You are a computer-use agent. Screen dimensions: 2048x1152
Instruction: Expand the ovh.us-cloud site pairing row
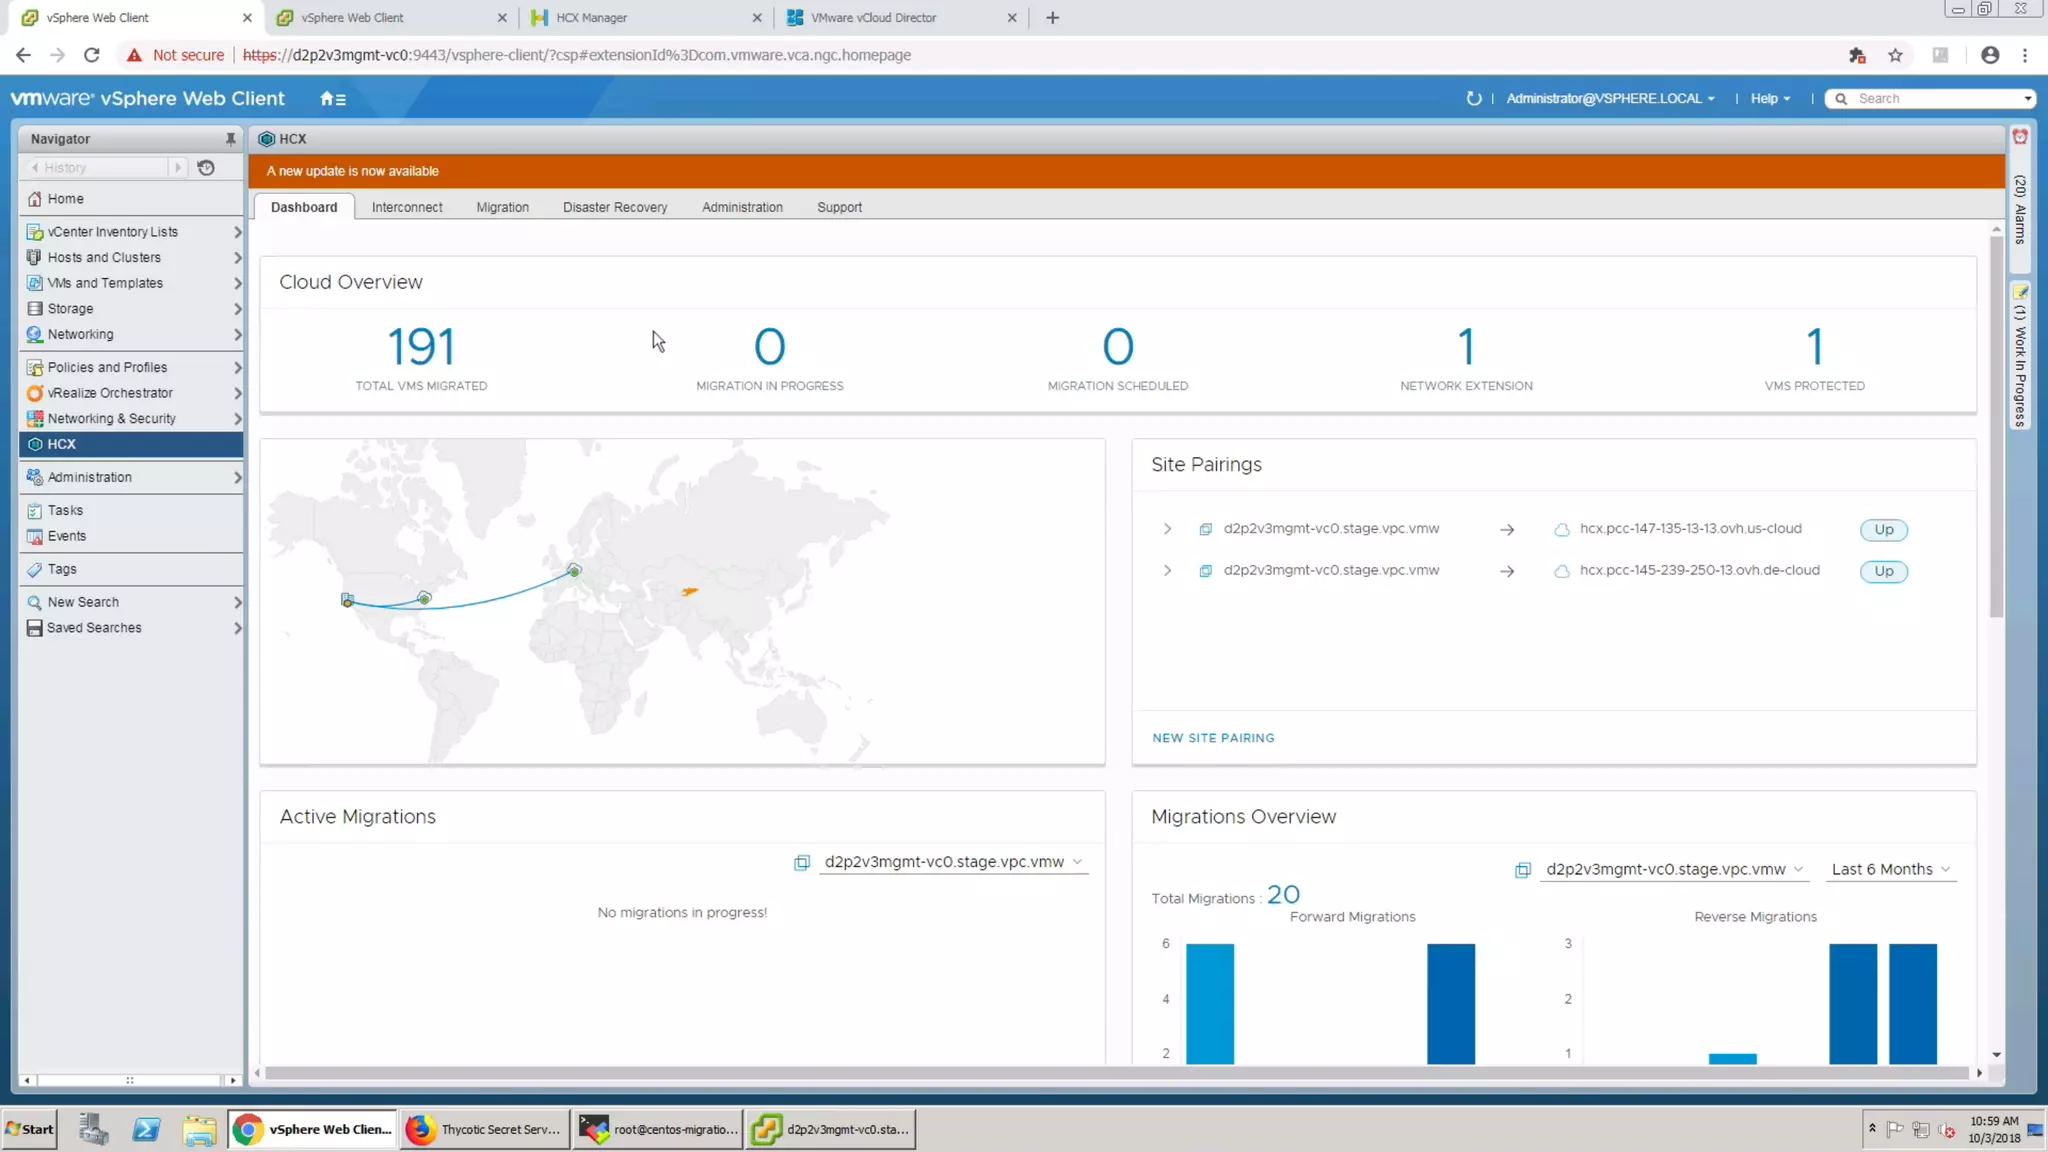[1167, 529]
